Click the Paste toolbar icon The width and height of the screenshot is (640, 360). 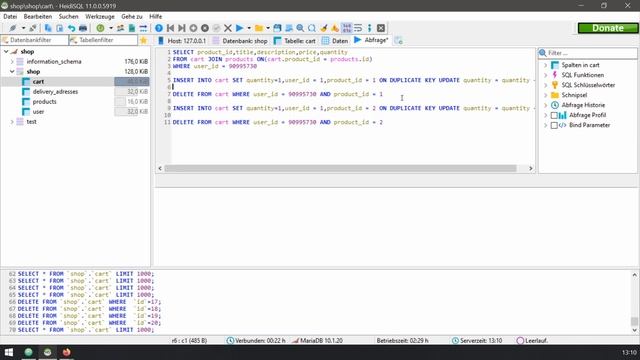59,28
